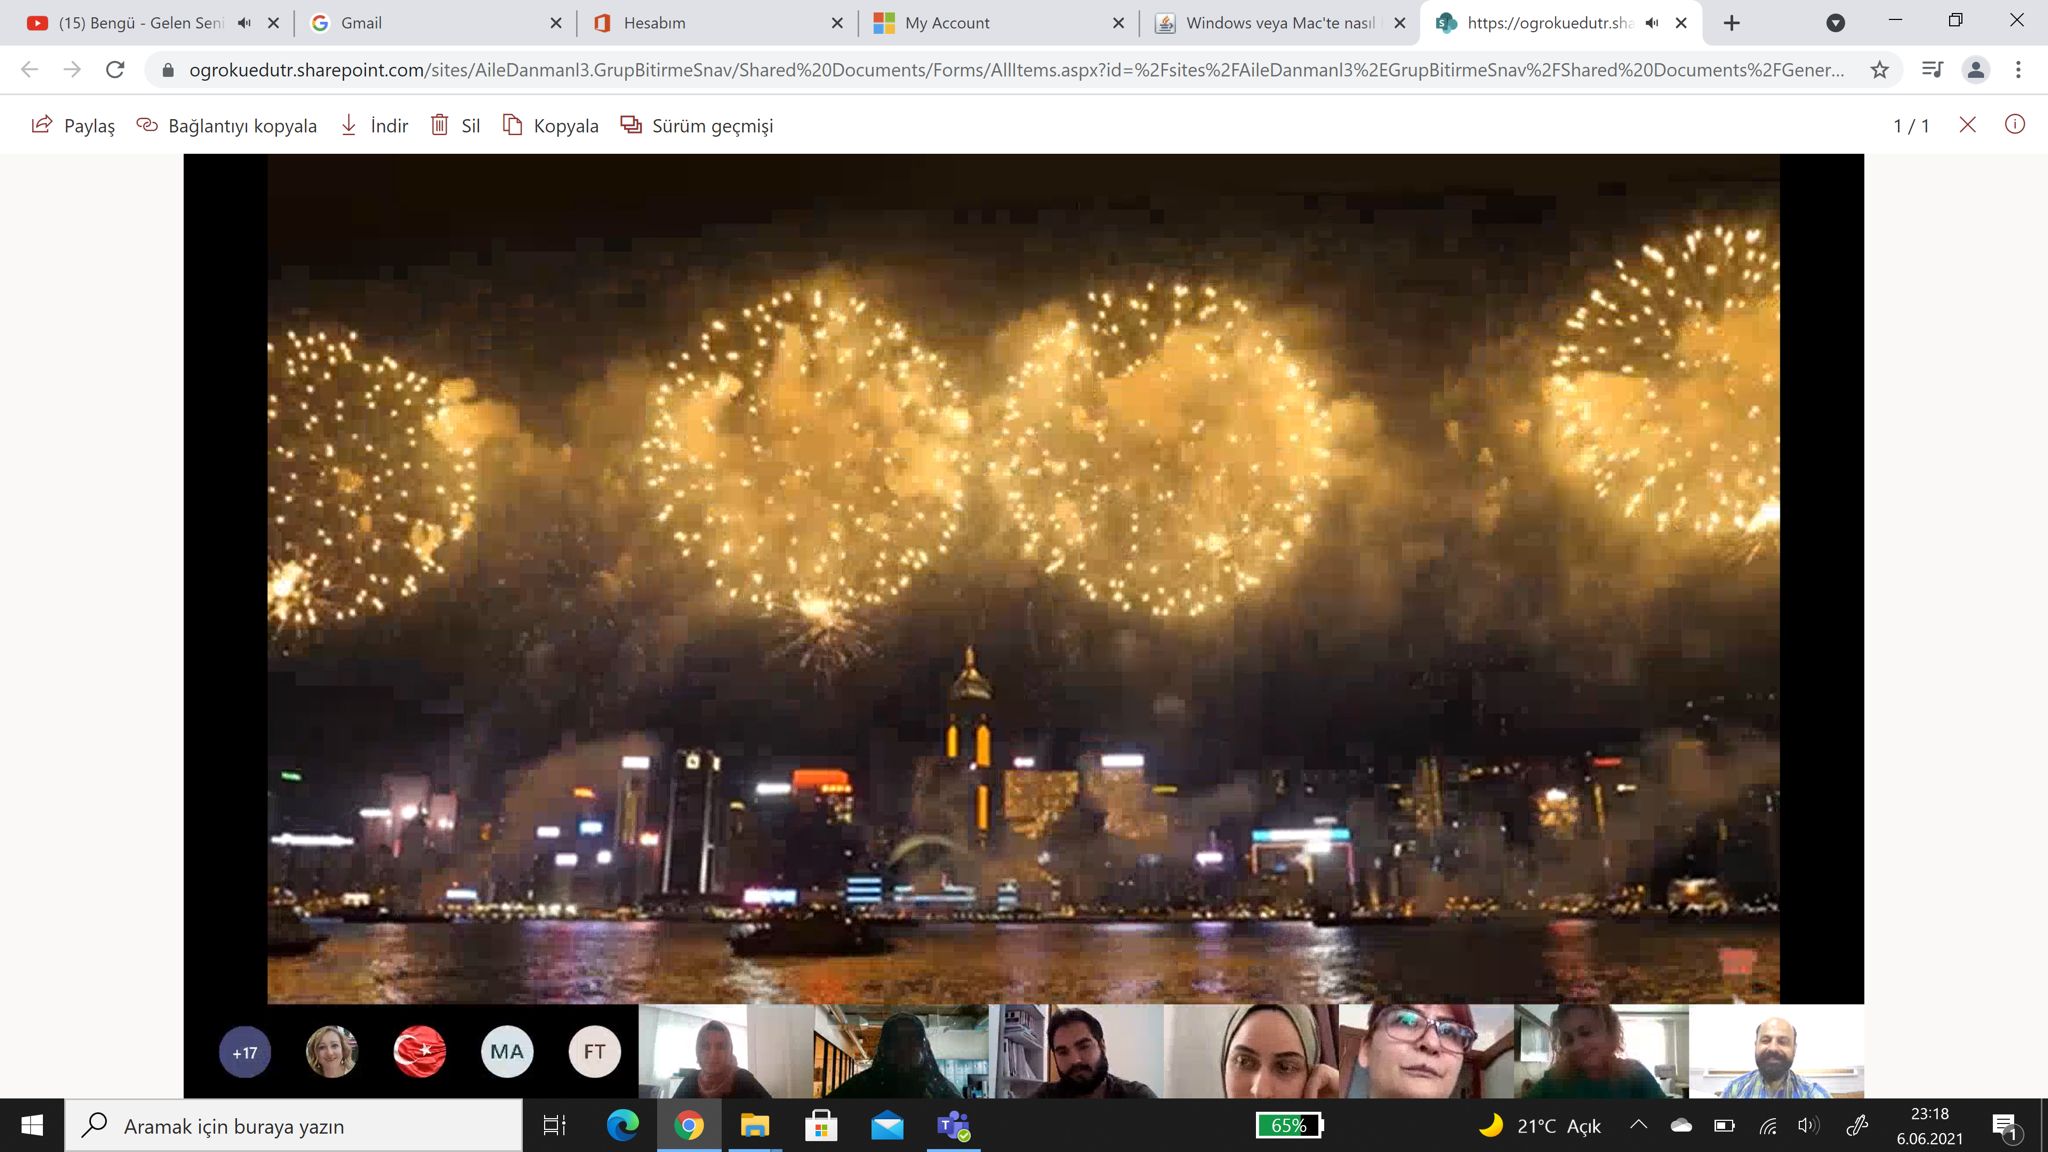Open Sürüm geçmişi version history
The width and height of the screenshot is (2048, 1152).
coord(697,125)
